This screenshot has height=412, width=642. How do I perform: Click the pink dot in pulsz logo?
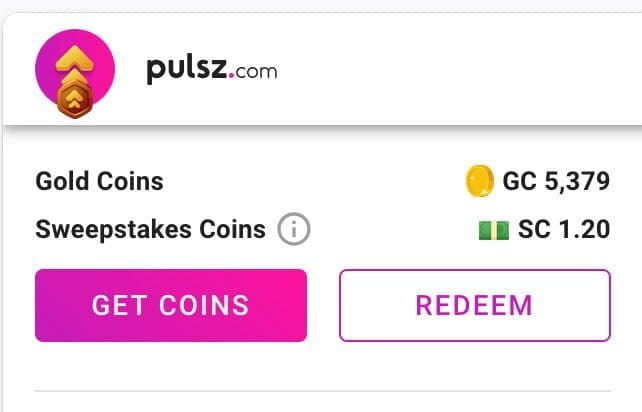click(x=231, y=75)
